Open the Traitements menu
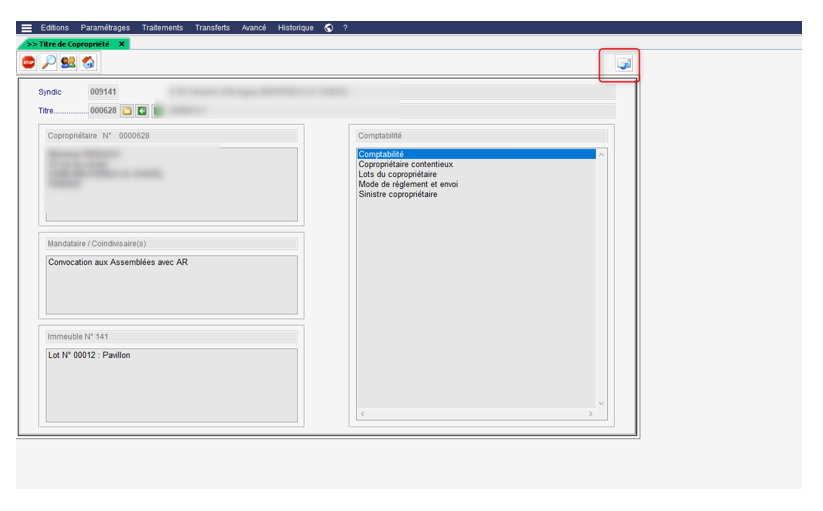Screen dimensions: 823x511 (x=163, y=28)
